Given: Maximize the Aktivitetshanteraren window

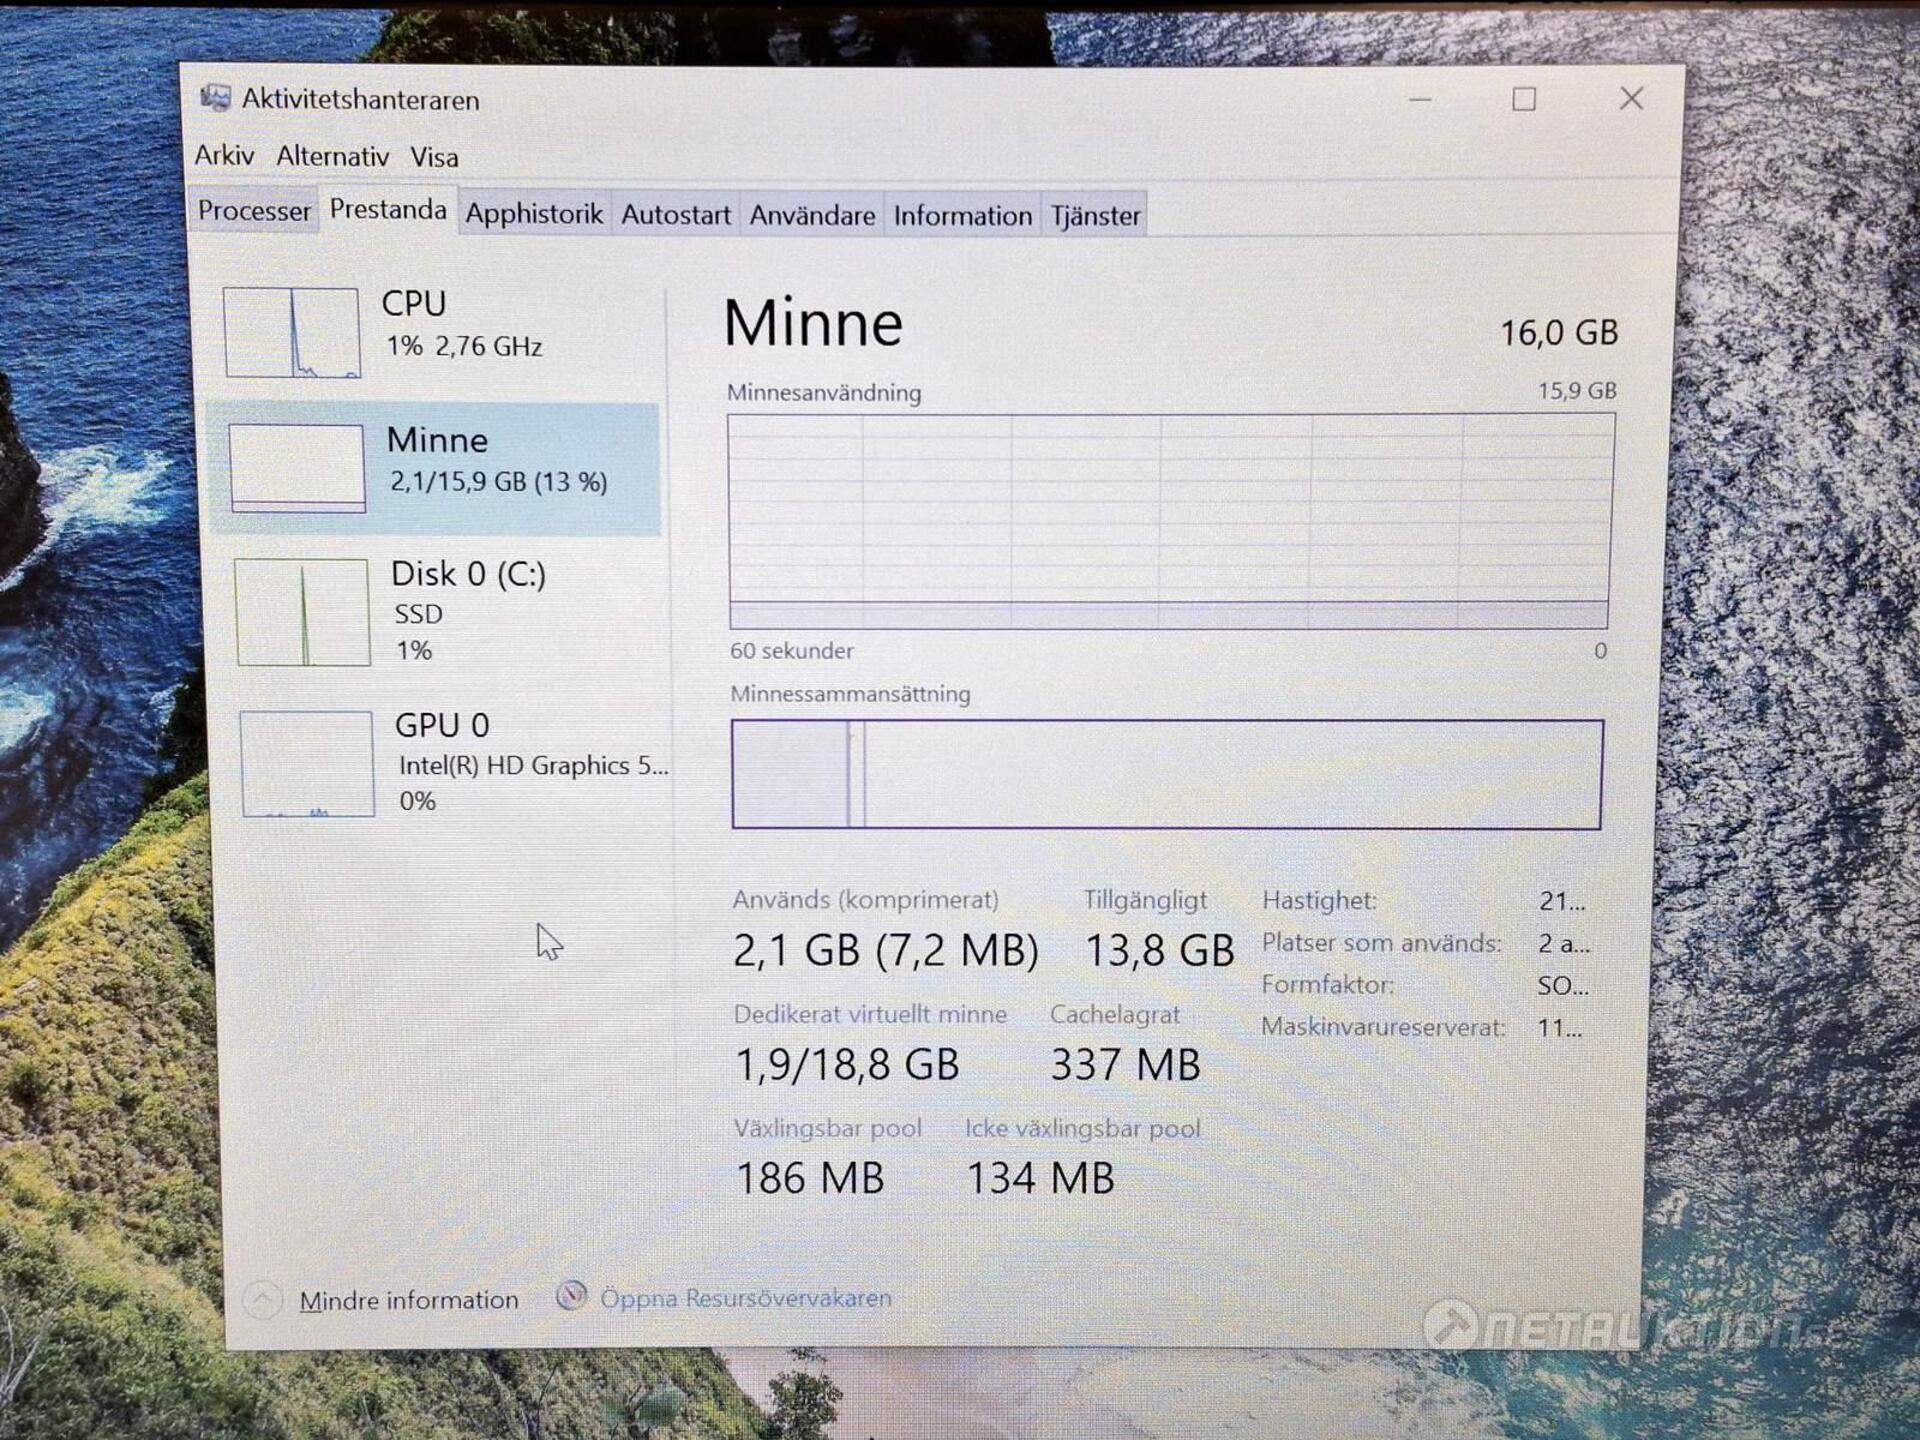Looking at the screenshot, I should point(1523,99).
